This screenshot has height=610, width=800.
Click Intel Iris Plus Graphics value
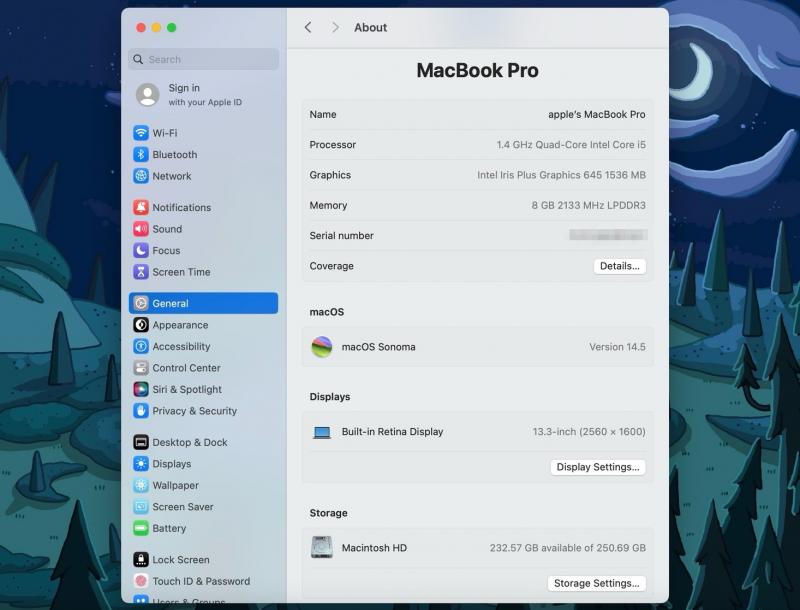pos(561,175)
